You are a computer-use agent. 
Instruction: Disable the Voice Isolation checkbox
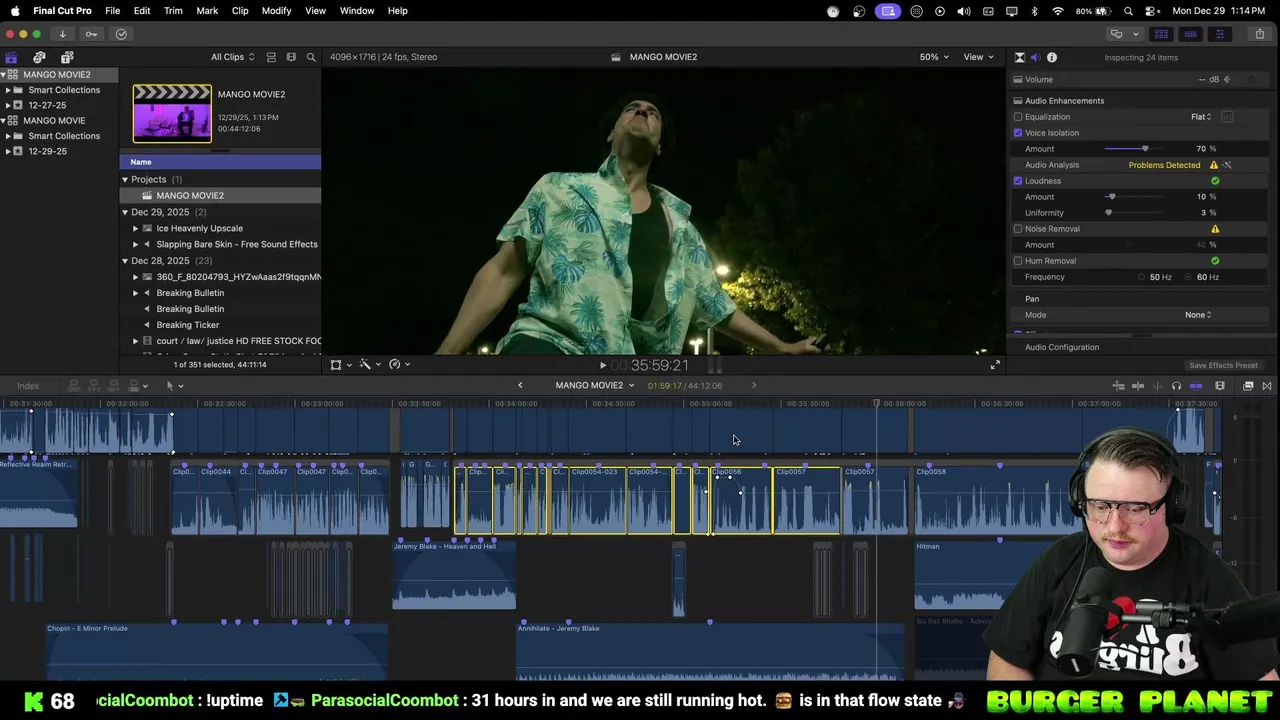tap(1018, 133)
